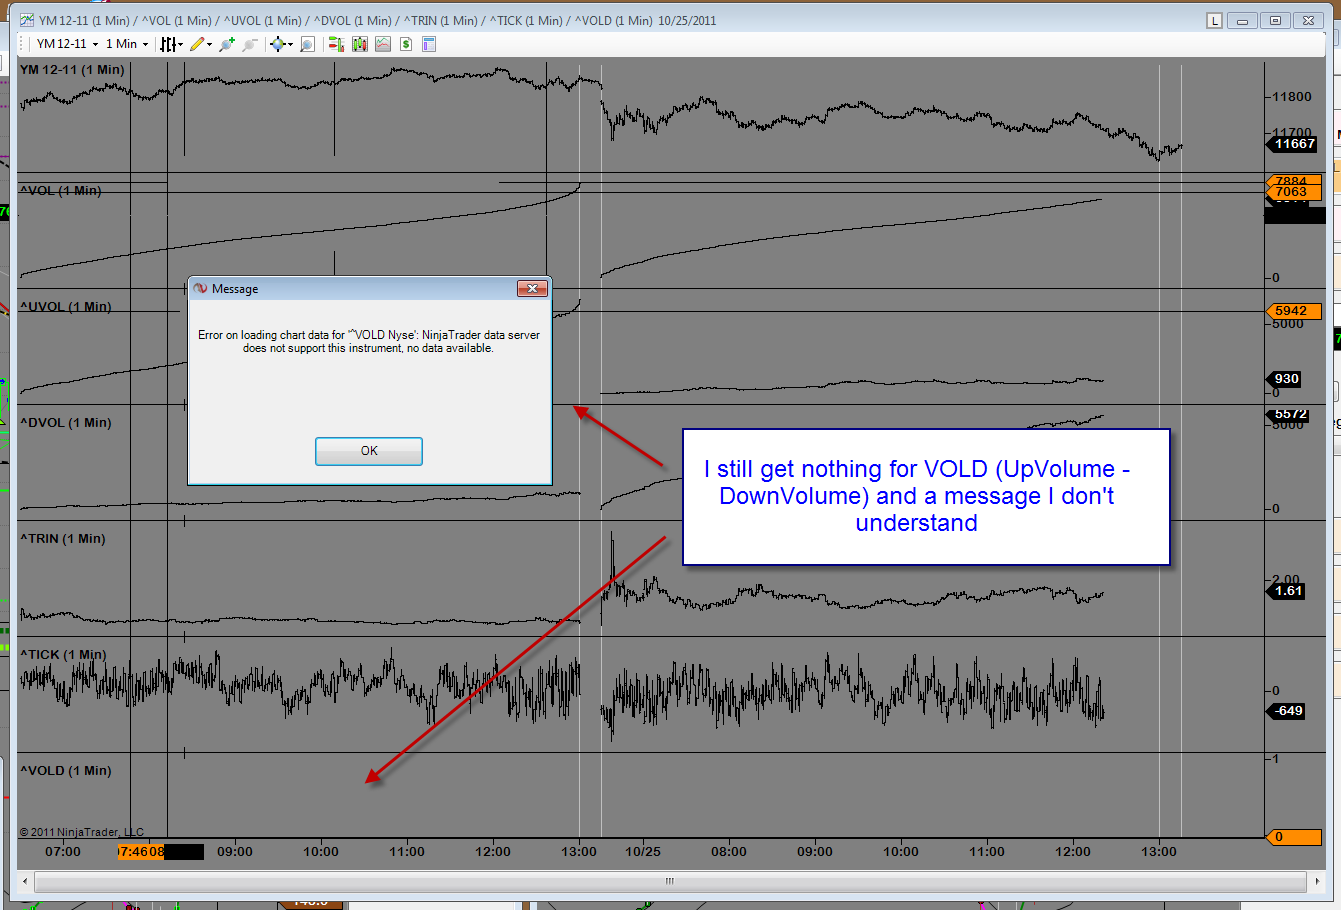Click the horizontal scrollbar thumb grip
This screenshot has height=910, width=1341.
point(670,881)
